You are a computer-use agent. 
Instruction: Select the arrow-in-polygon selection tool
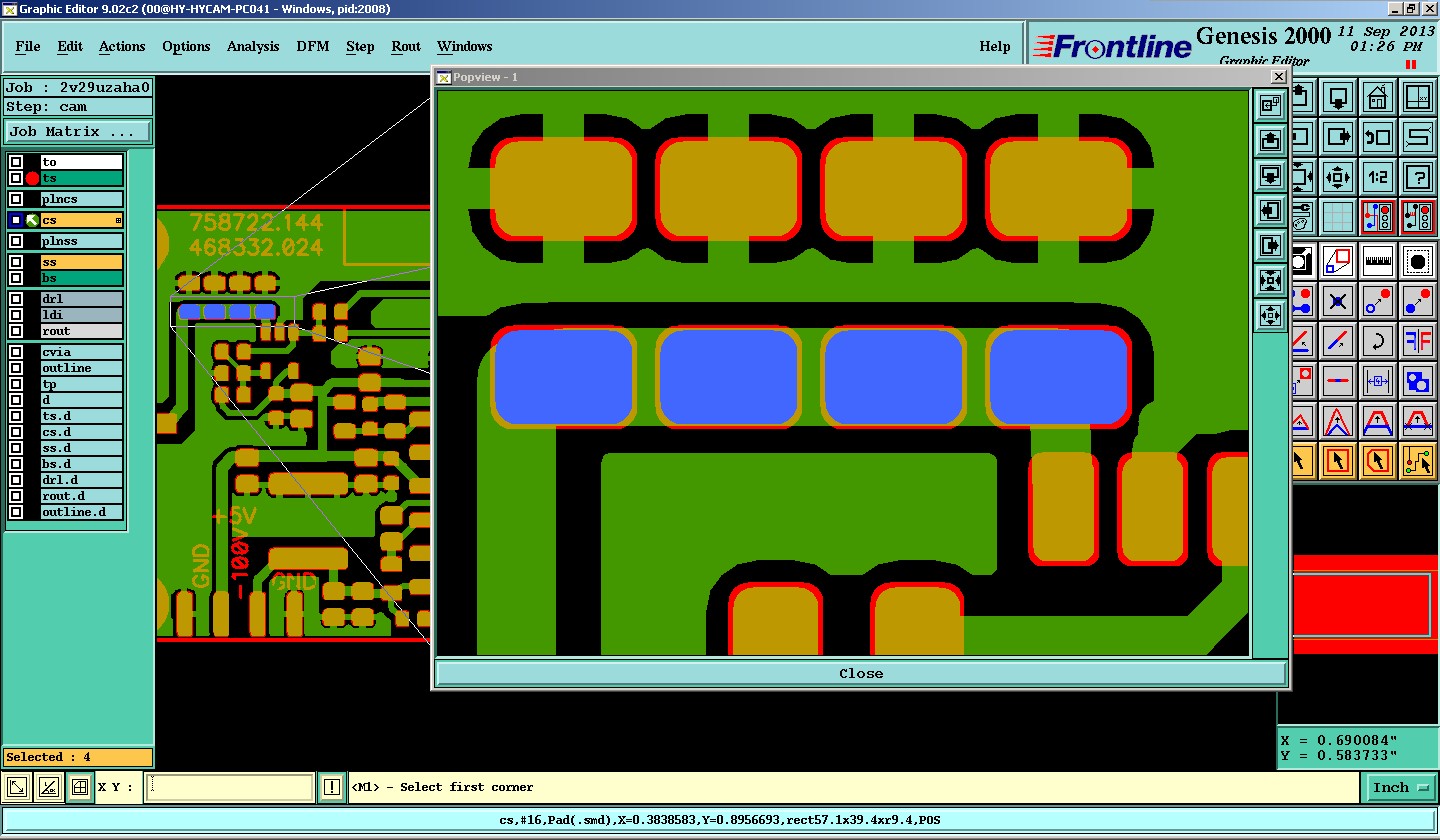tap(1378, 460)
